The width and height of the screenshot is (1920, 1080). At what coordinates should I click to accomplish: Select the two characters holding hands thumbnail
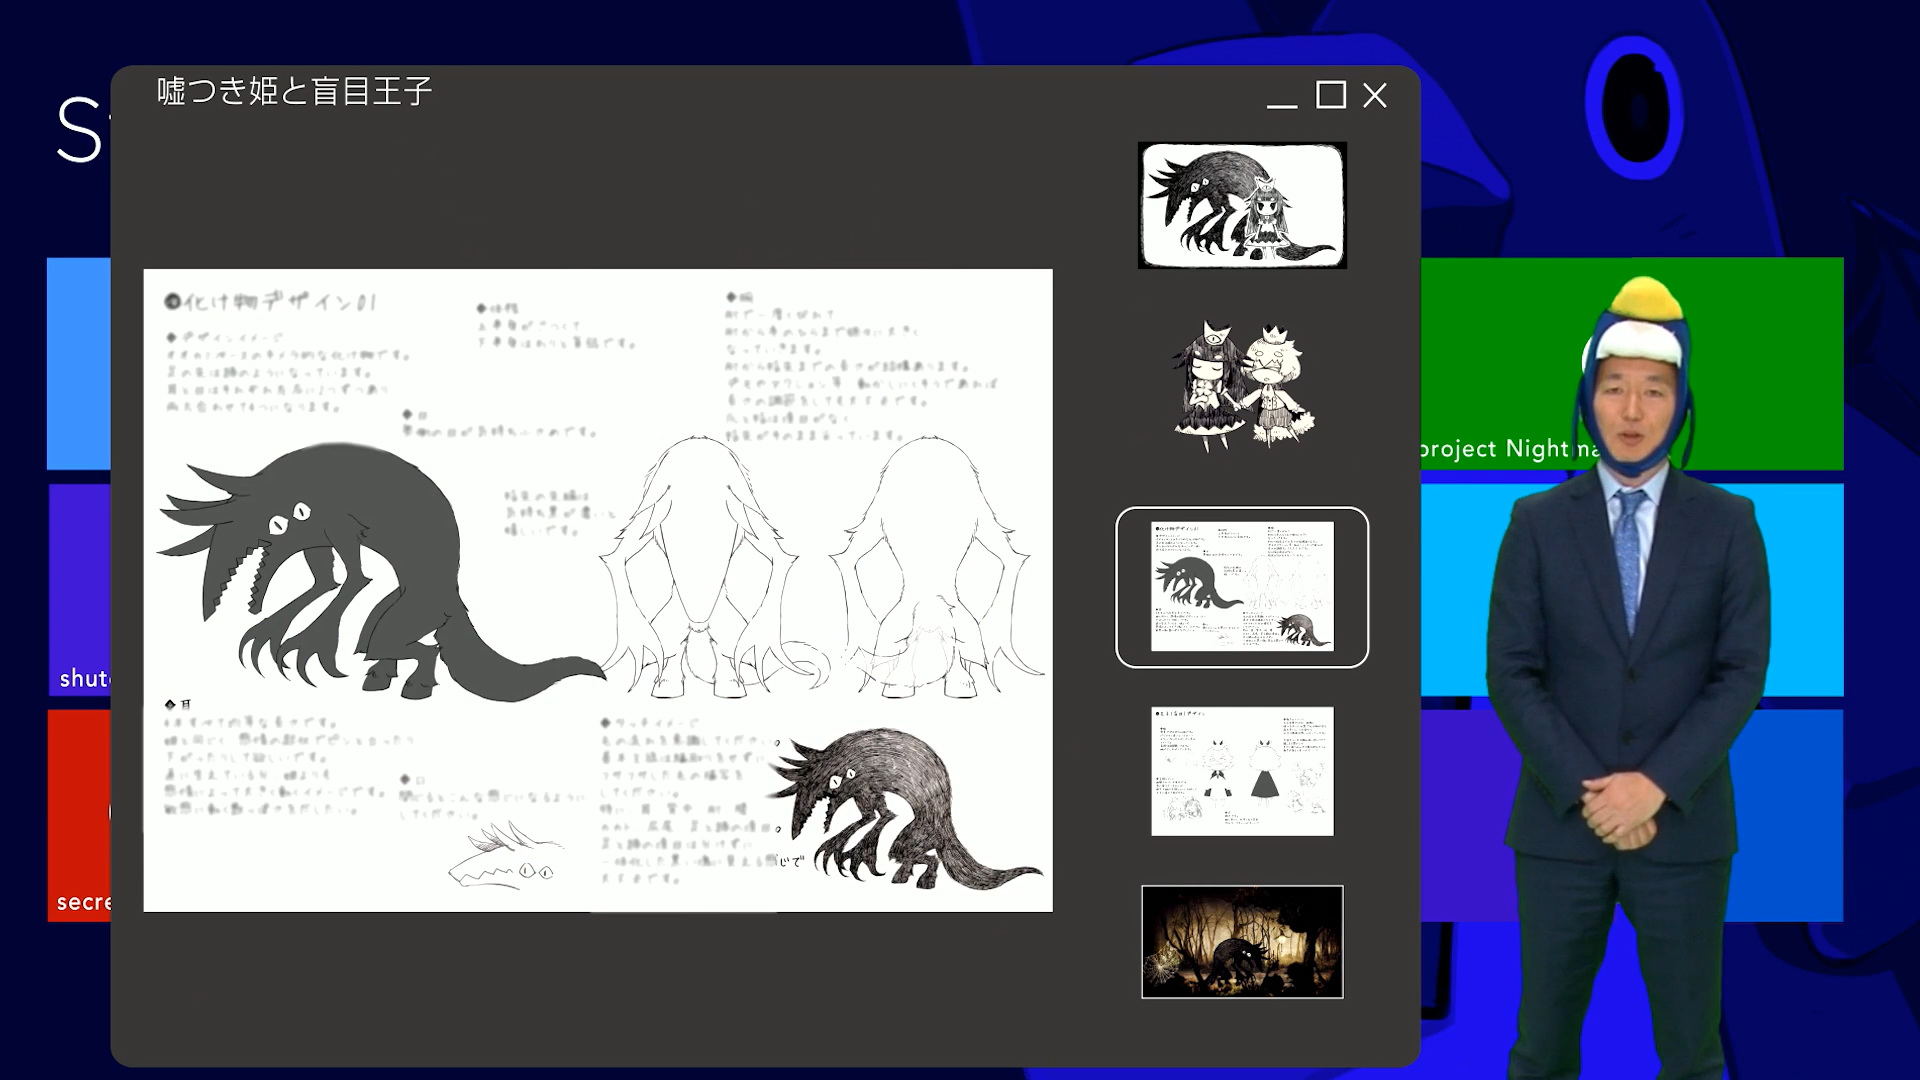[1242, 385]
